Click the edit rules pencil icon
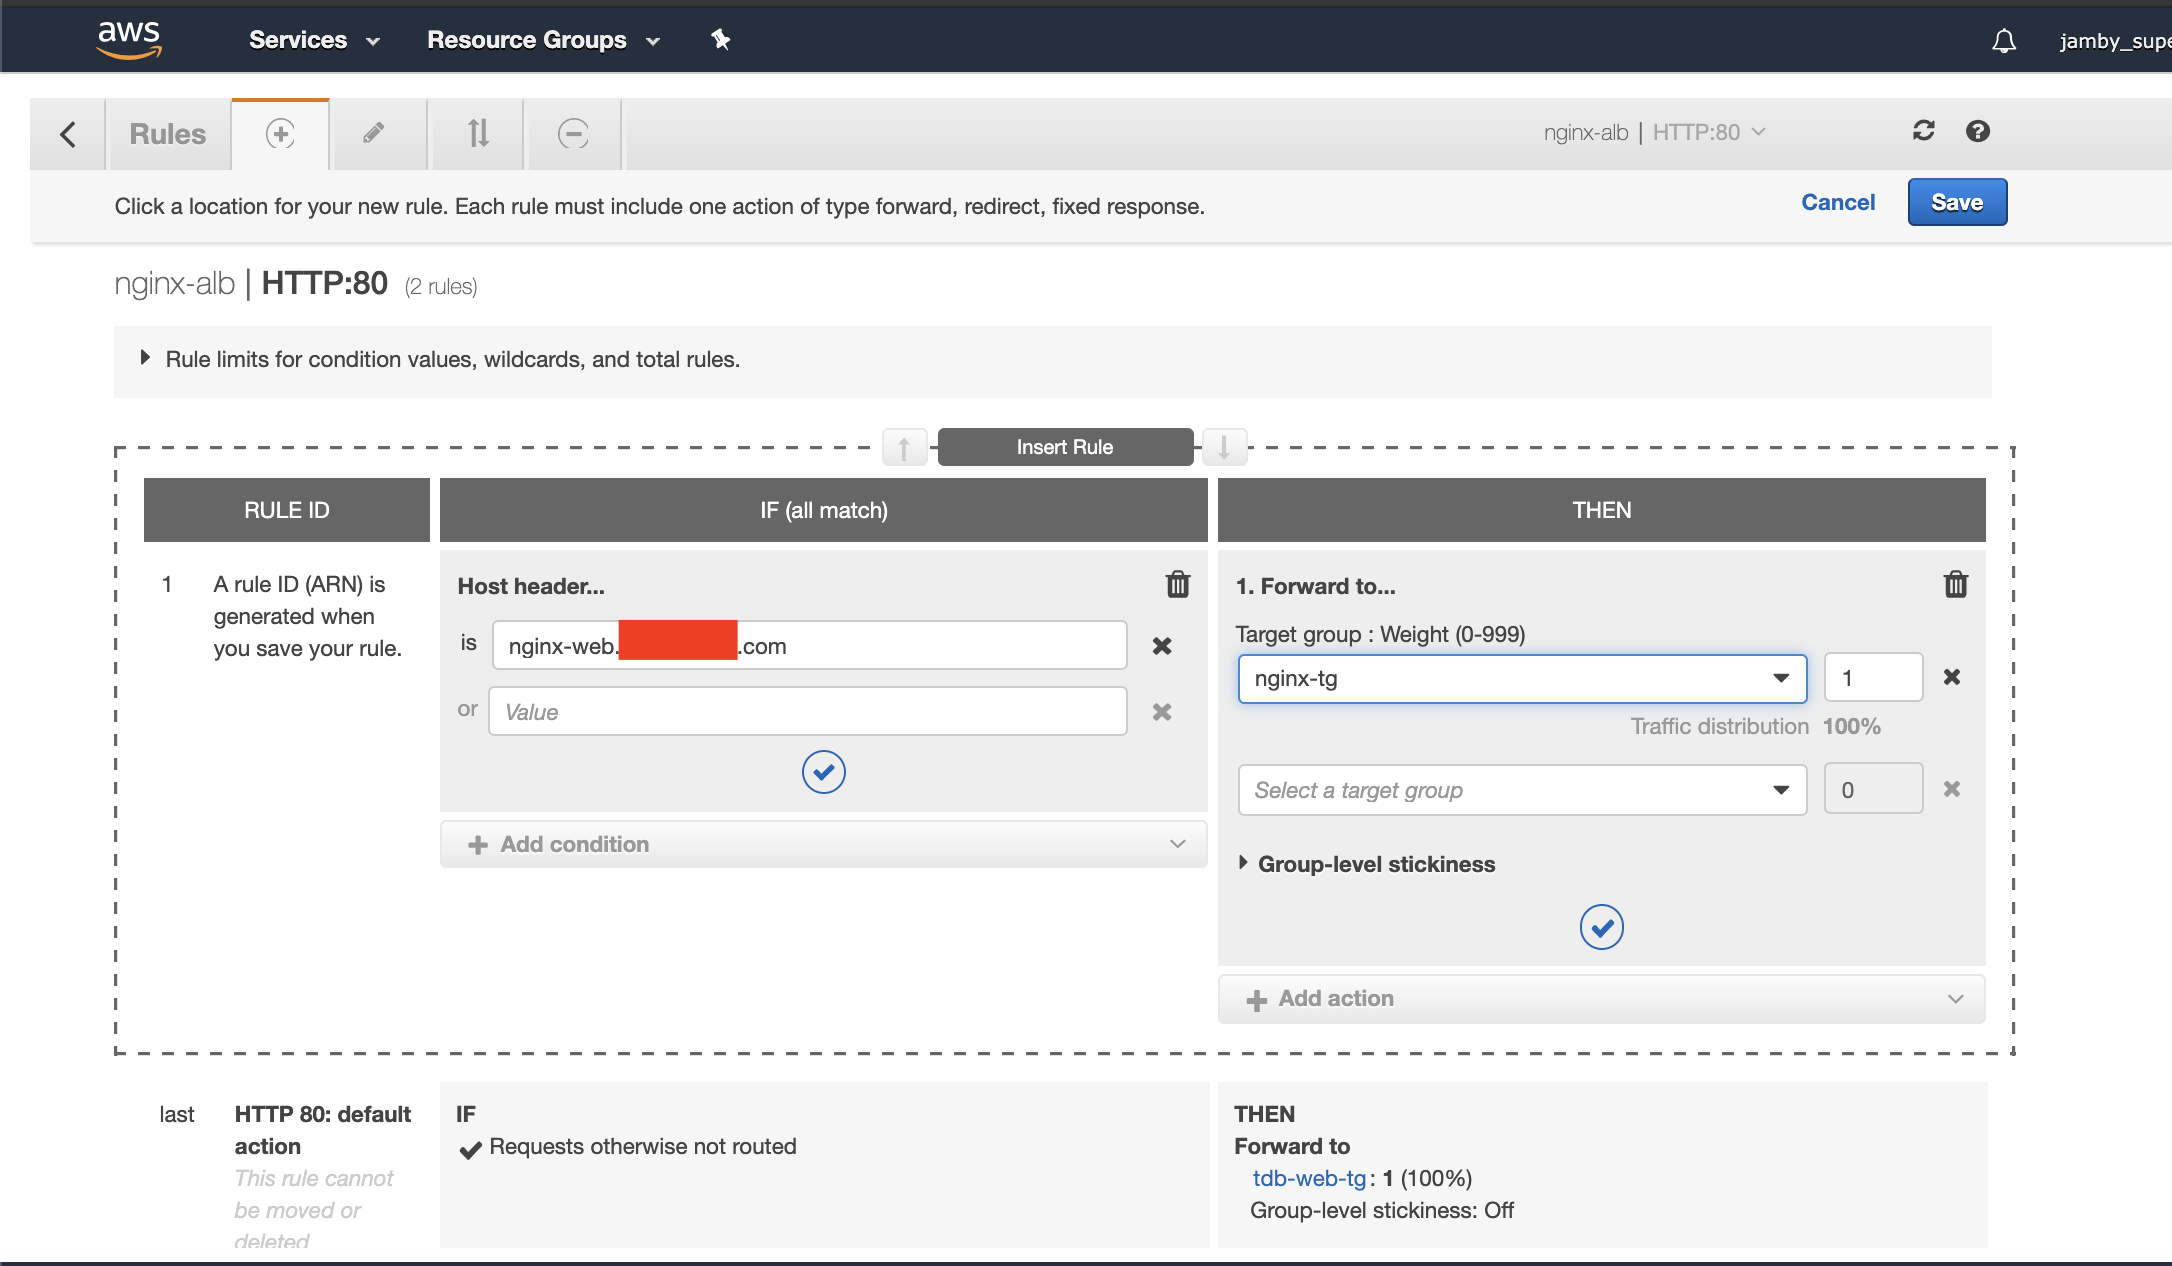 374,133
